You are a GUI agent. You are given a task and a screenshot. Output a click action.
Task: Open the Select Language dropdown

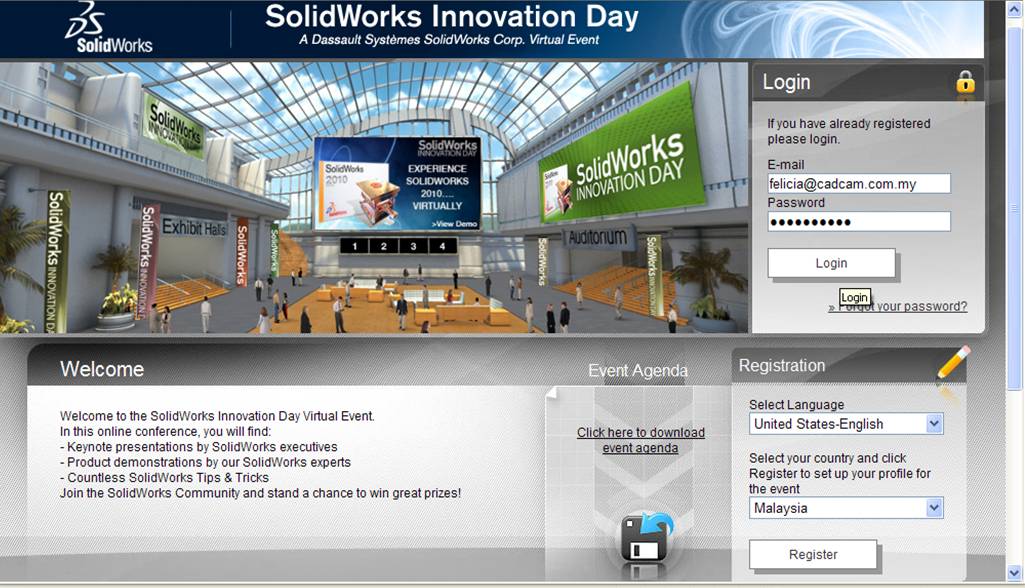tap(846, 424)
